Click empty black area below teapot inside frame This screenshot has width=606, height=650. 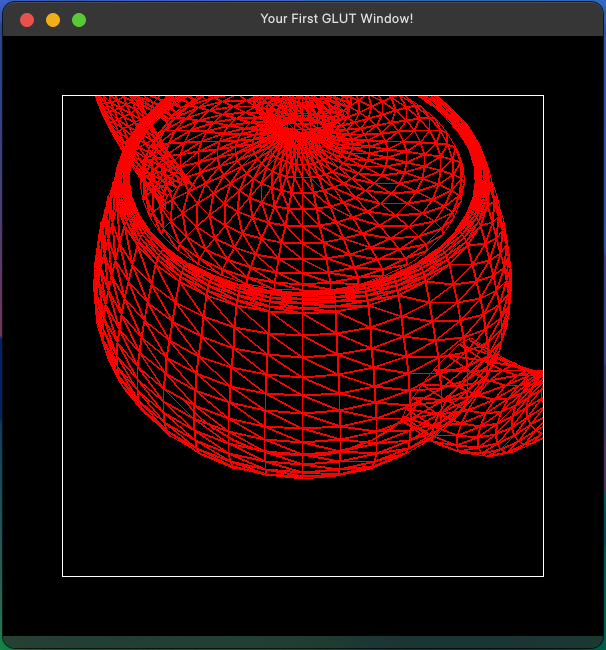click(x=300, y=530)
